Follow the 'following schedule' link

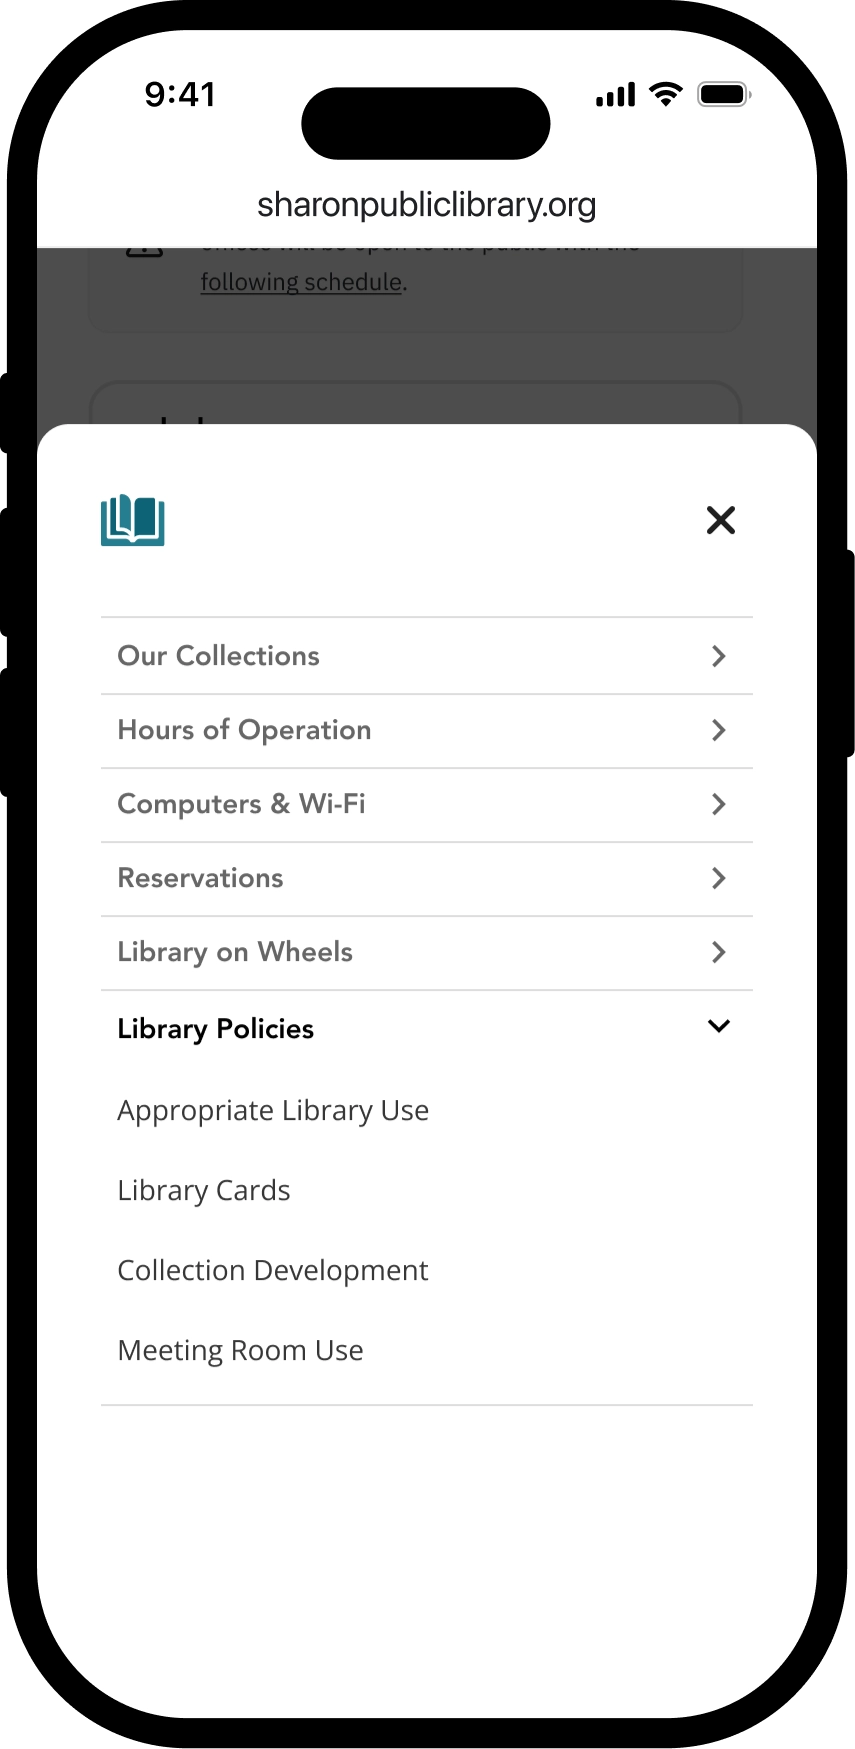click(x=301, y=282)
